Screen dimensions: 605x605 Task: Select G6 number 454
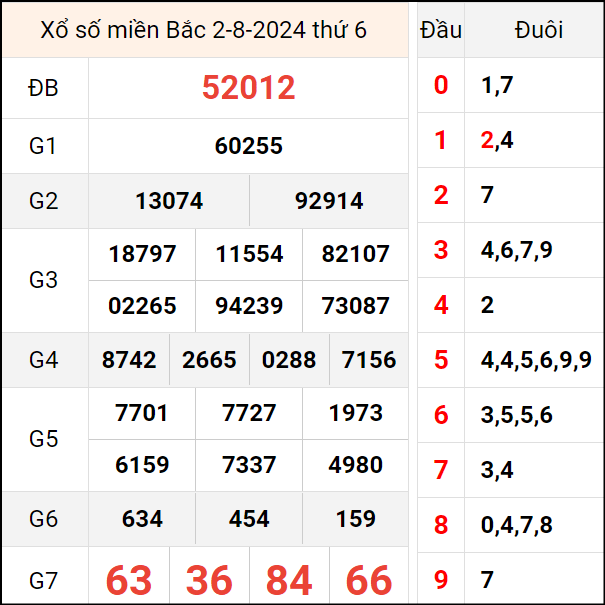point(249,519)
